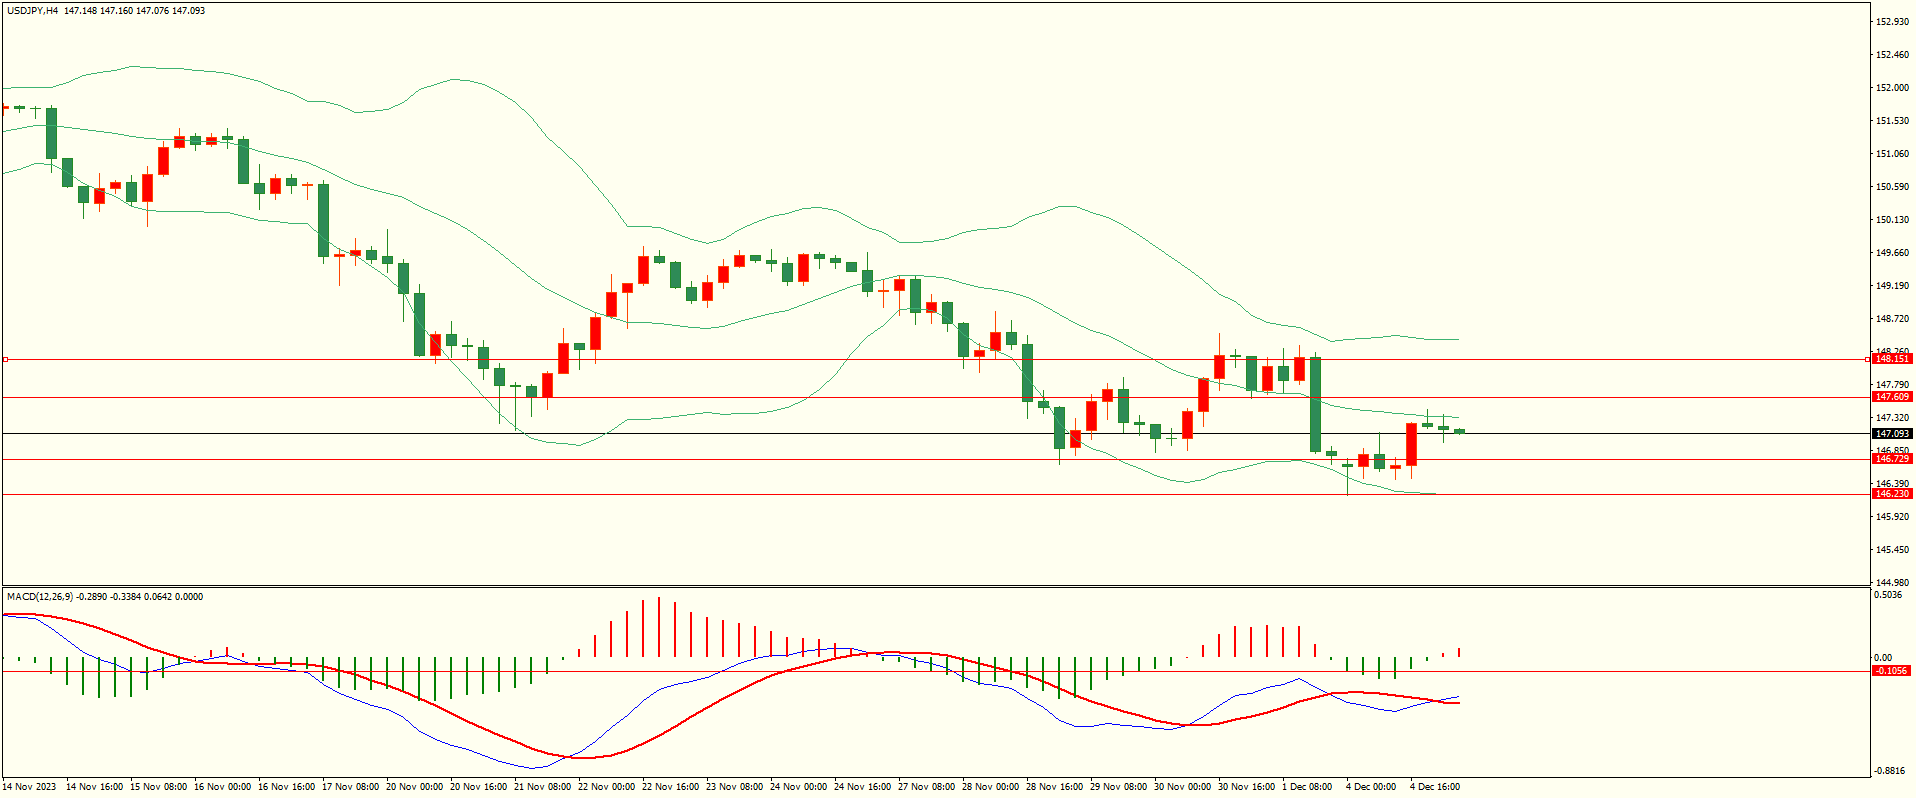Select the red 146.230 price level tag
Image resolution: width=1916 pixels, height=798 pixels.
[x=1892, y=494]
